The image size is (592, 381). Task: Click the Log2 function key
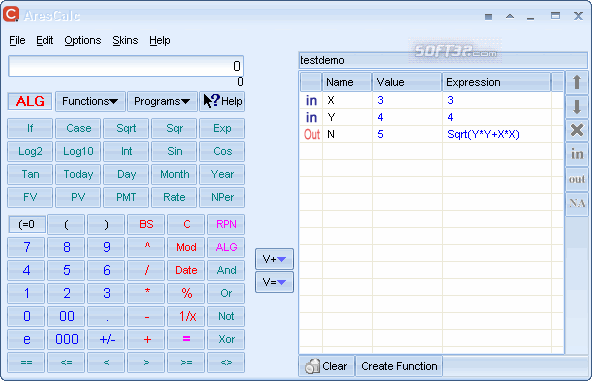pyautogui.click(x=30, y=151)
